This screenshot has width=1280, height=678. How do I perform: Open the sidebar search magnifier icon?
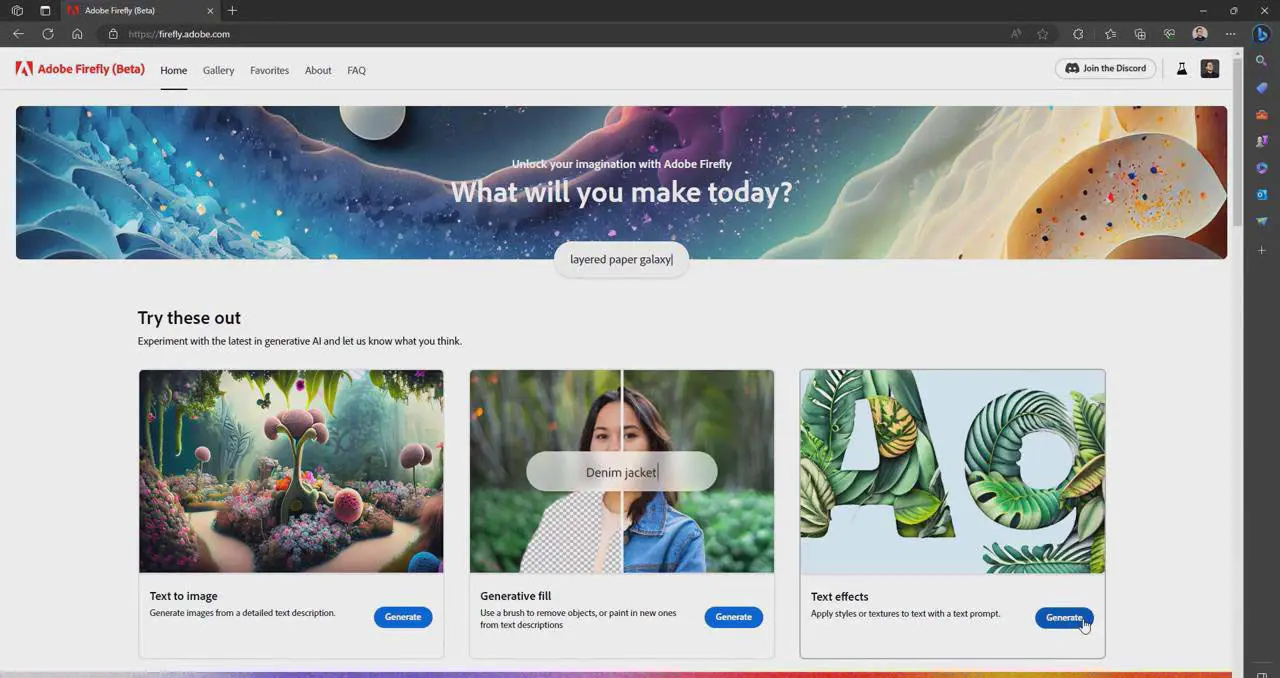[x=1261, y=61]
